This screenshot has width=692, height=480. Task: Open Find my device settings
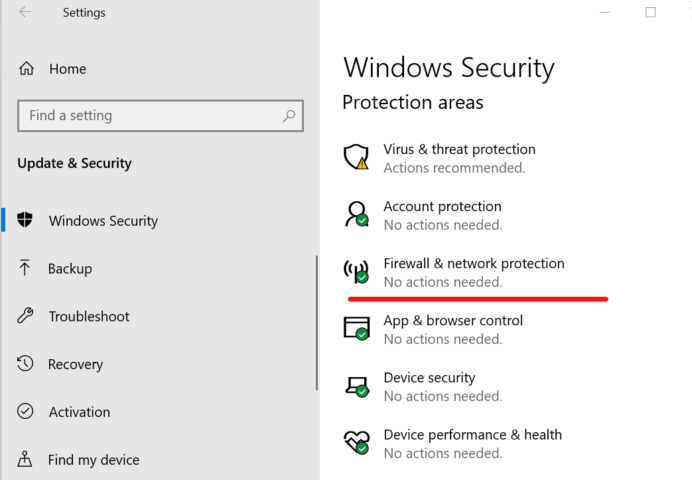[x=94, y=460]
